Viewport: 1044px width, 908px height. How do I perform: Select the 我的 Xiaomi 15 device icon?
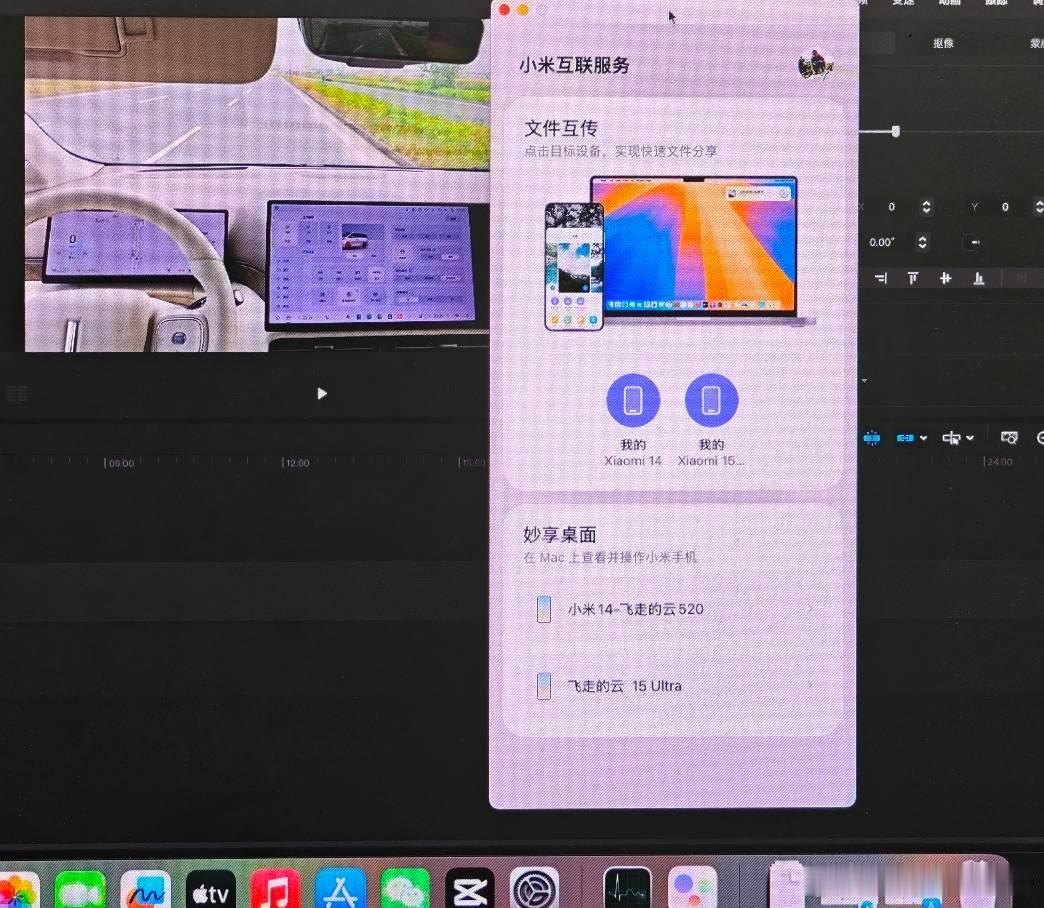click(711, 400)
